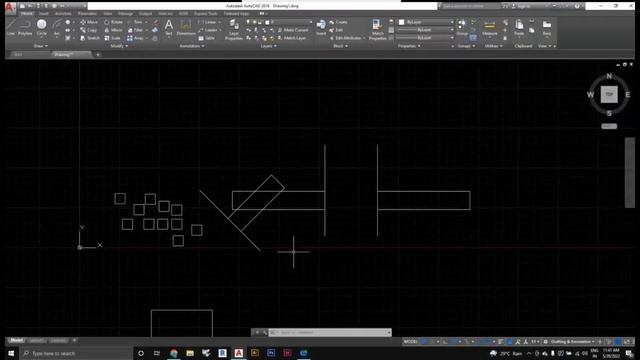This screenshot has height=360, width=640.
Task: Open the Annotate ribbon tab
Action: point(63,13)
